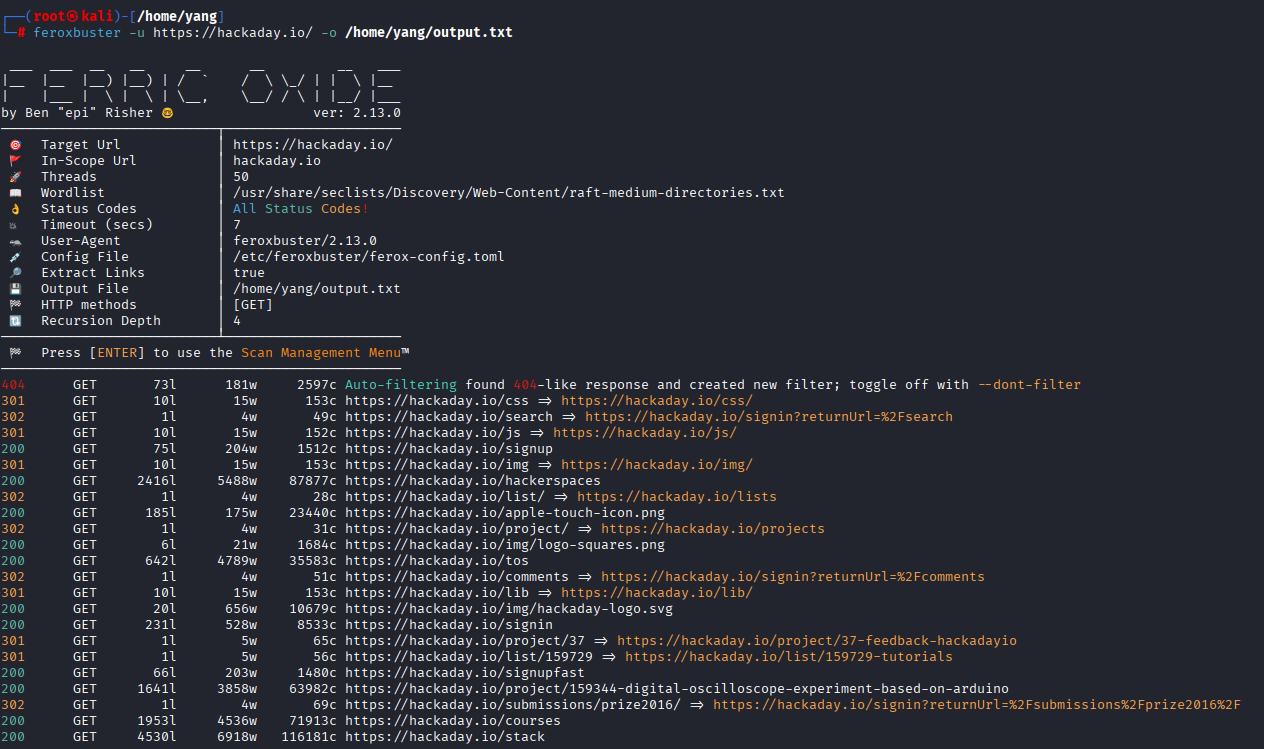Click the flag icon next to In-Scope Url

(x=15, y=161)
